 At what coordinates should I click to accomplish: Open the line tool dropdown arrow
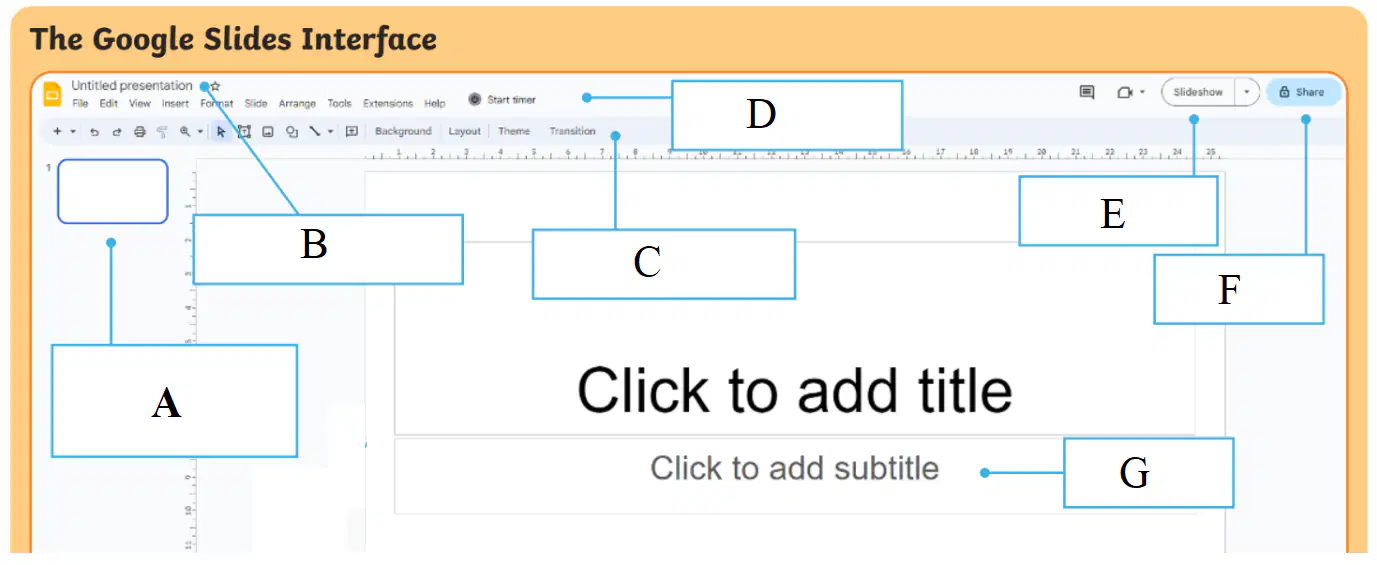330,131
